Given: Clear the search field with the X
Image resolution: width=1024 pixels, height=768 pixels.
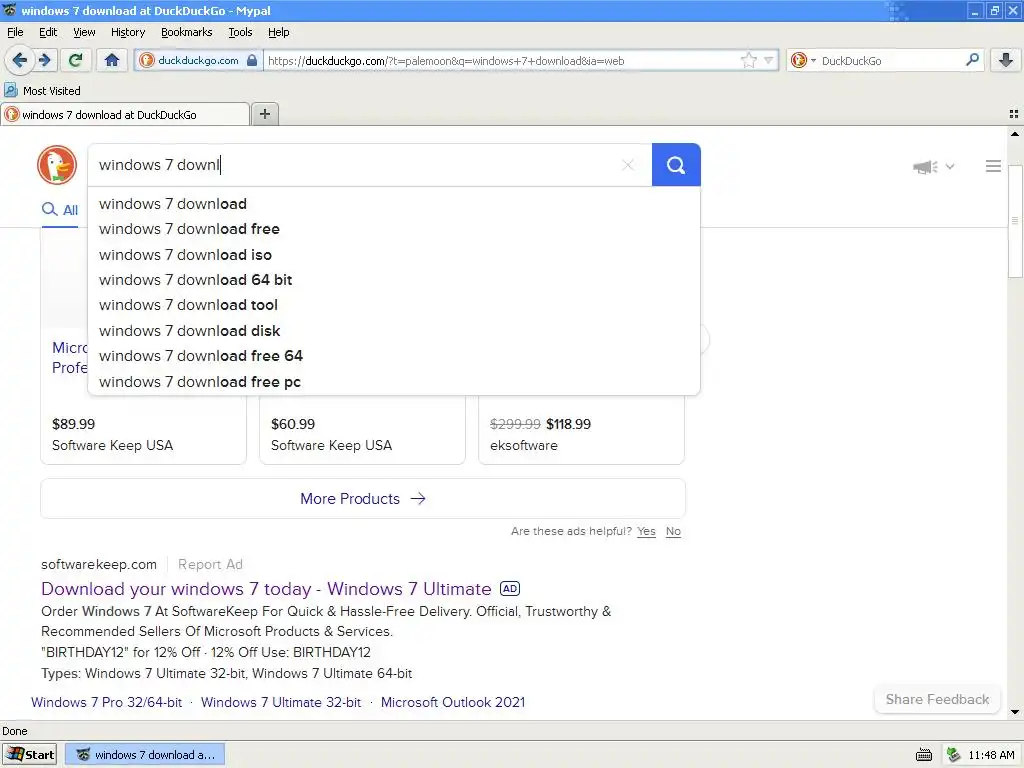Looking at the screenshot, I should coord(628,165).
